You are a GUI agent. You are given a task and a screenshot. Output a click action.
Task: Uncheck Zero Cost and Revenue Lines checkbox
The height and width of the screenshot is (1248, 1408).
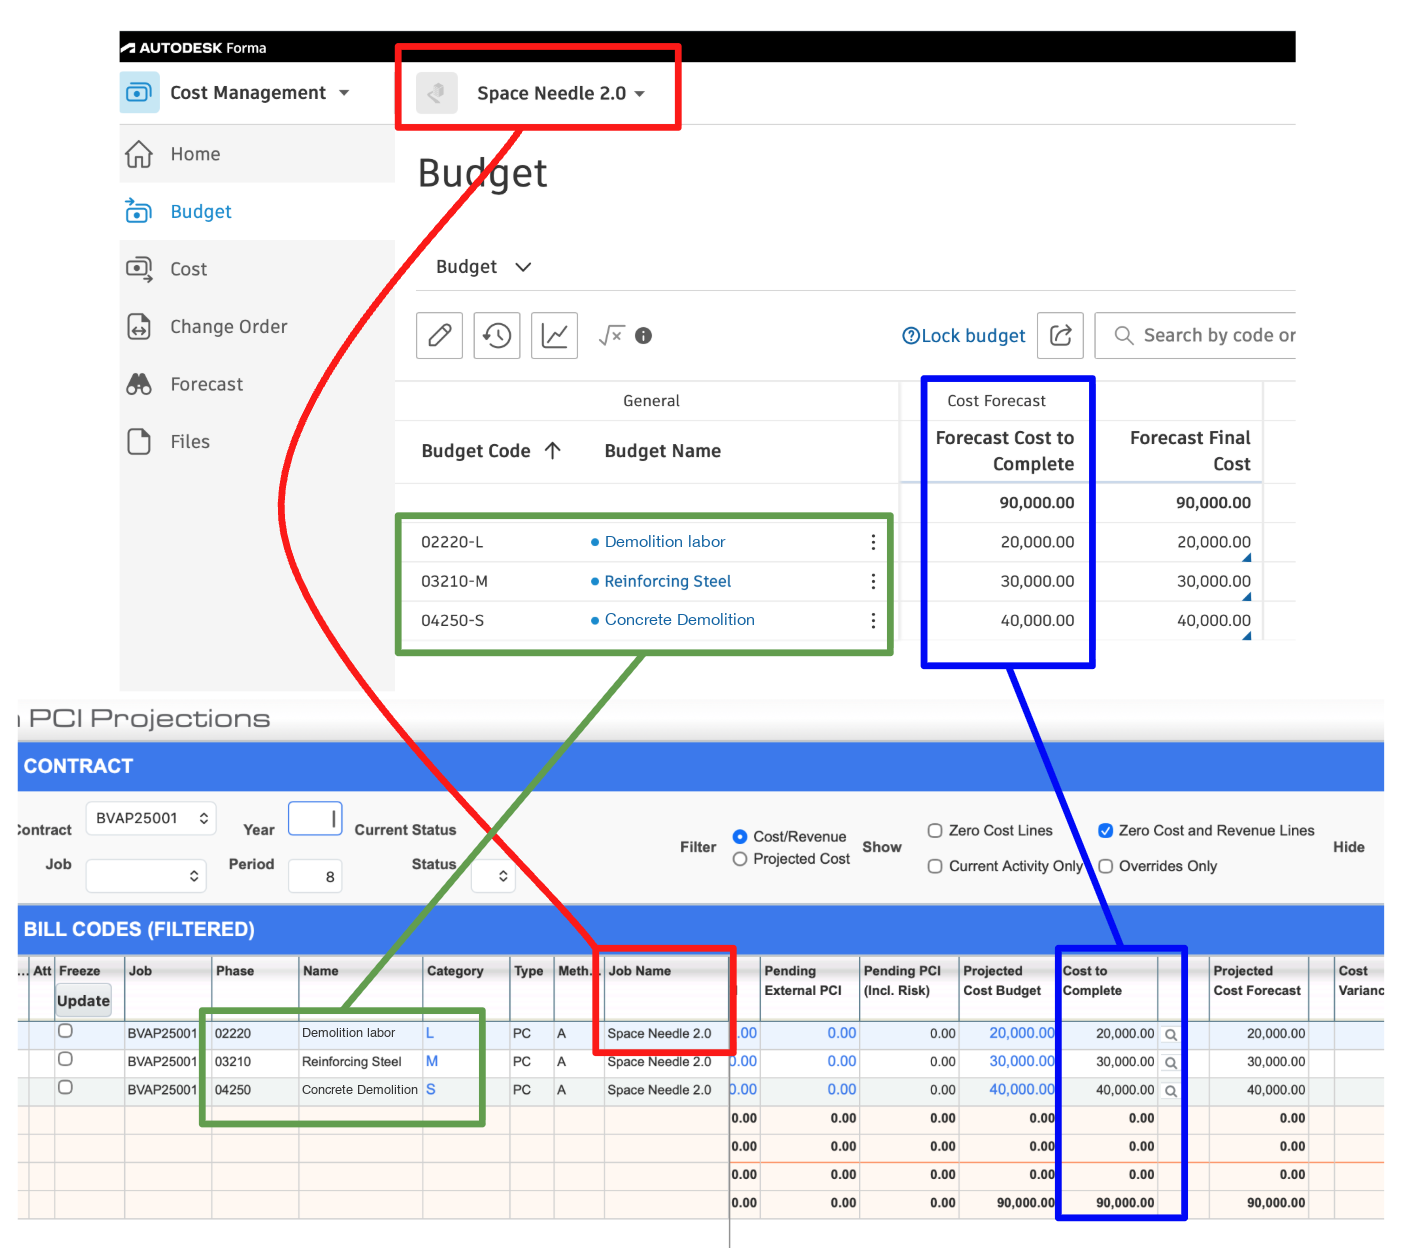pyautogui.click(x=1106, y=830)
